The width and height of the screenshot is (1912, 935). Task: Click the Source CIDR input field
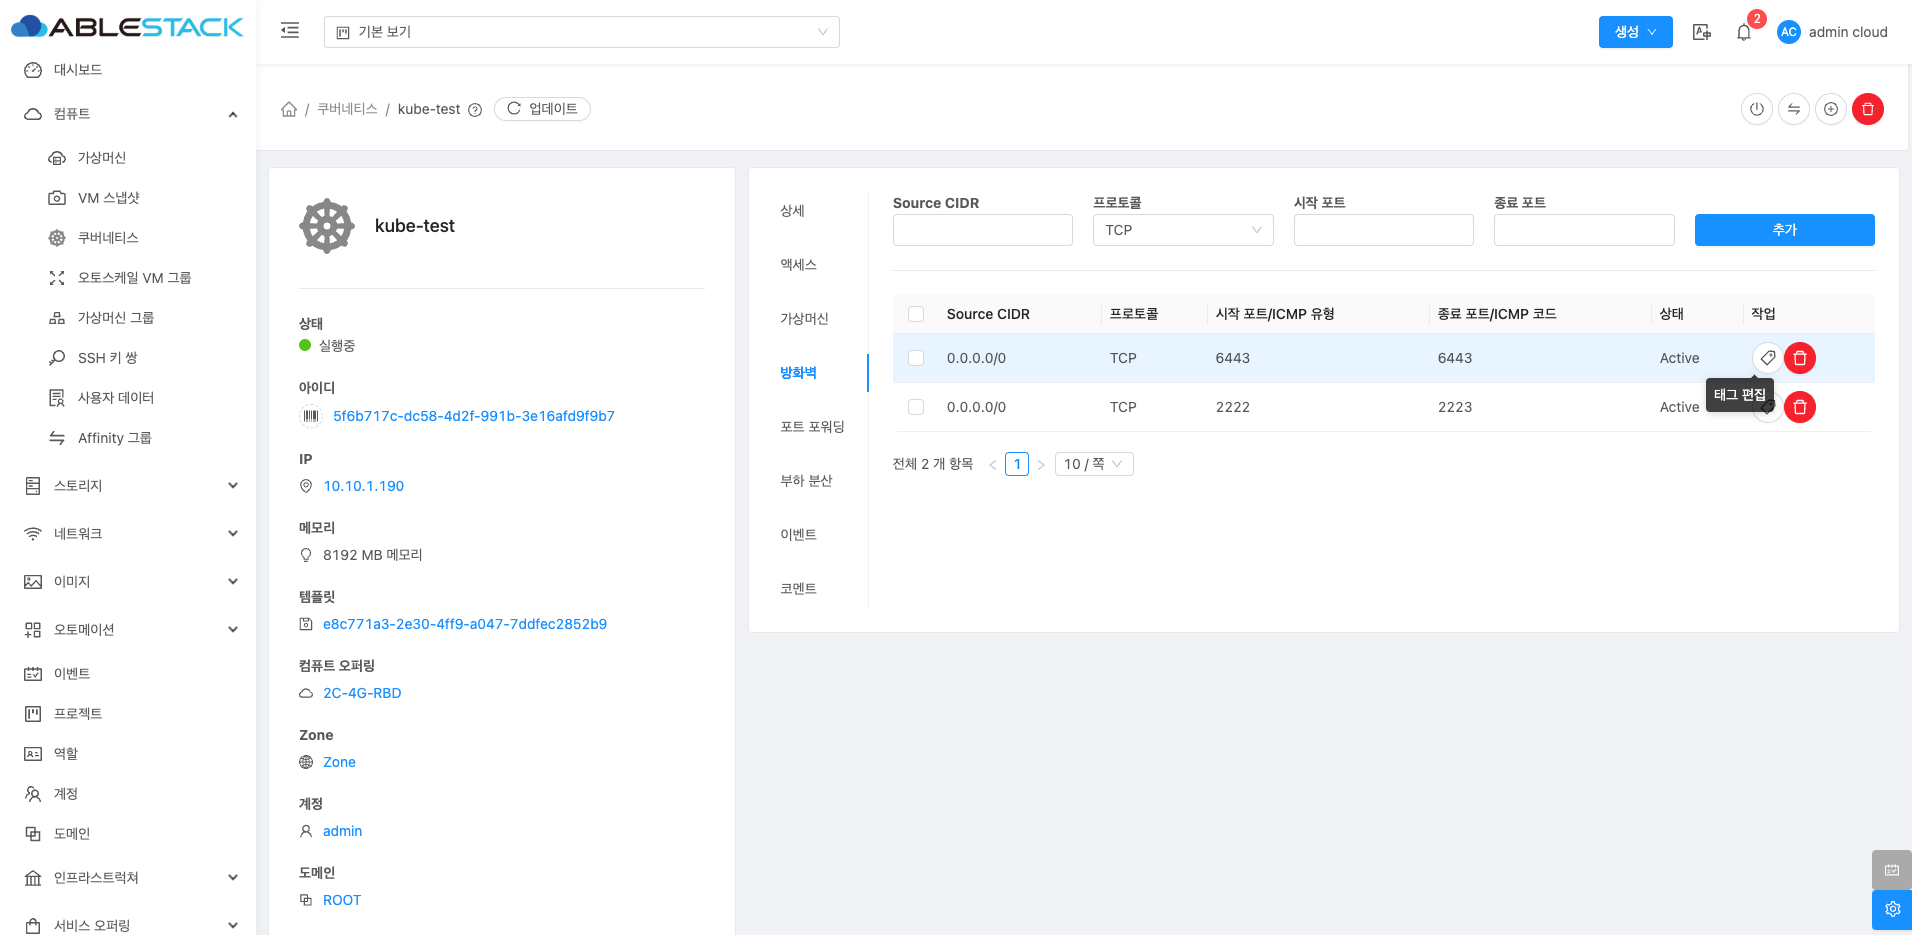click(x=982, y=230)
